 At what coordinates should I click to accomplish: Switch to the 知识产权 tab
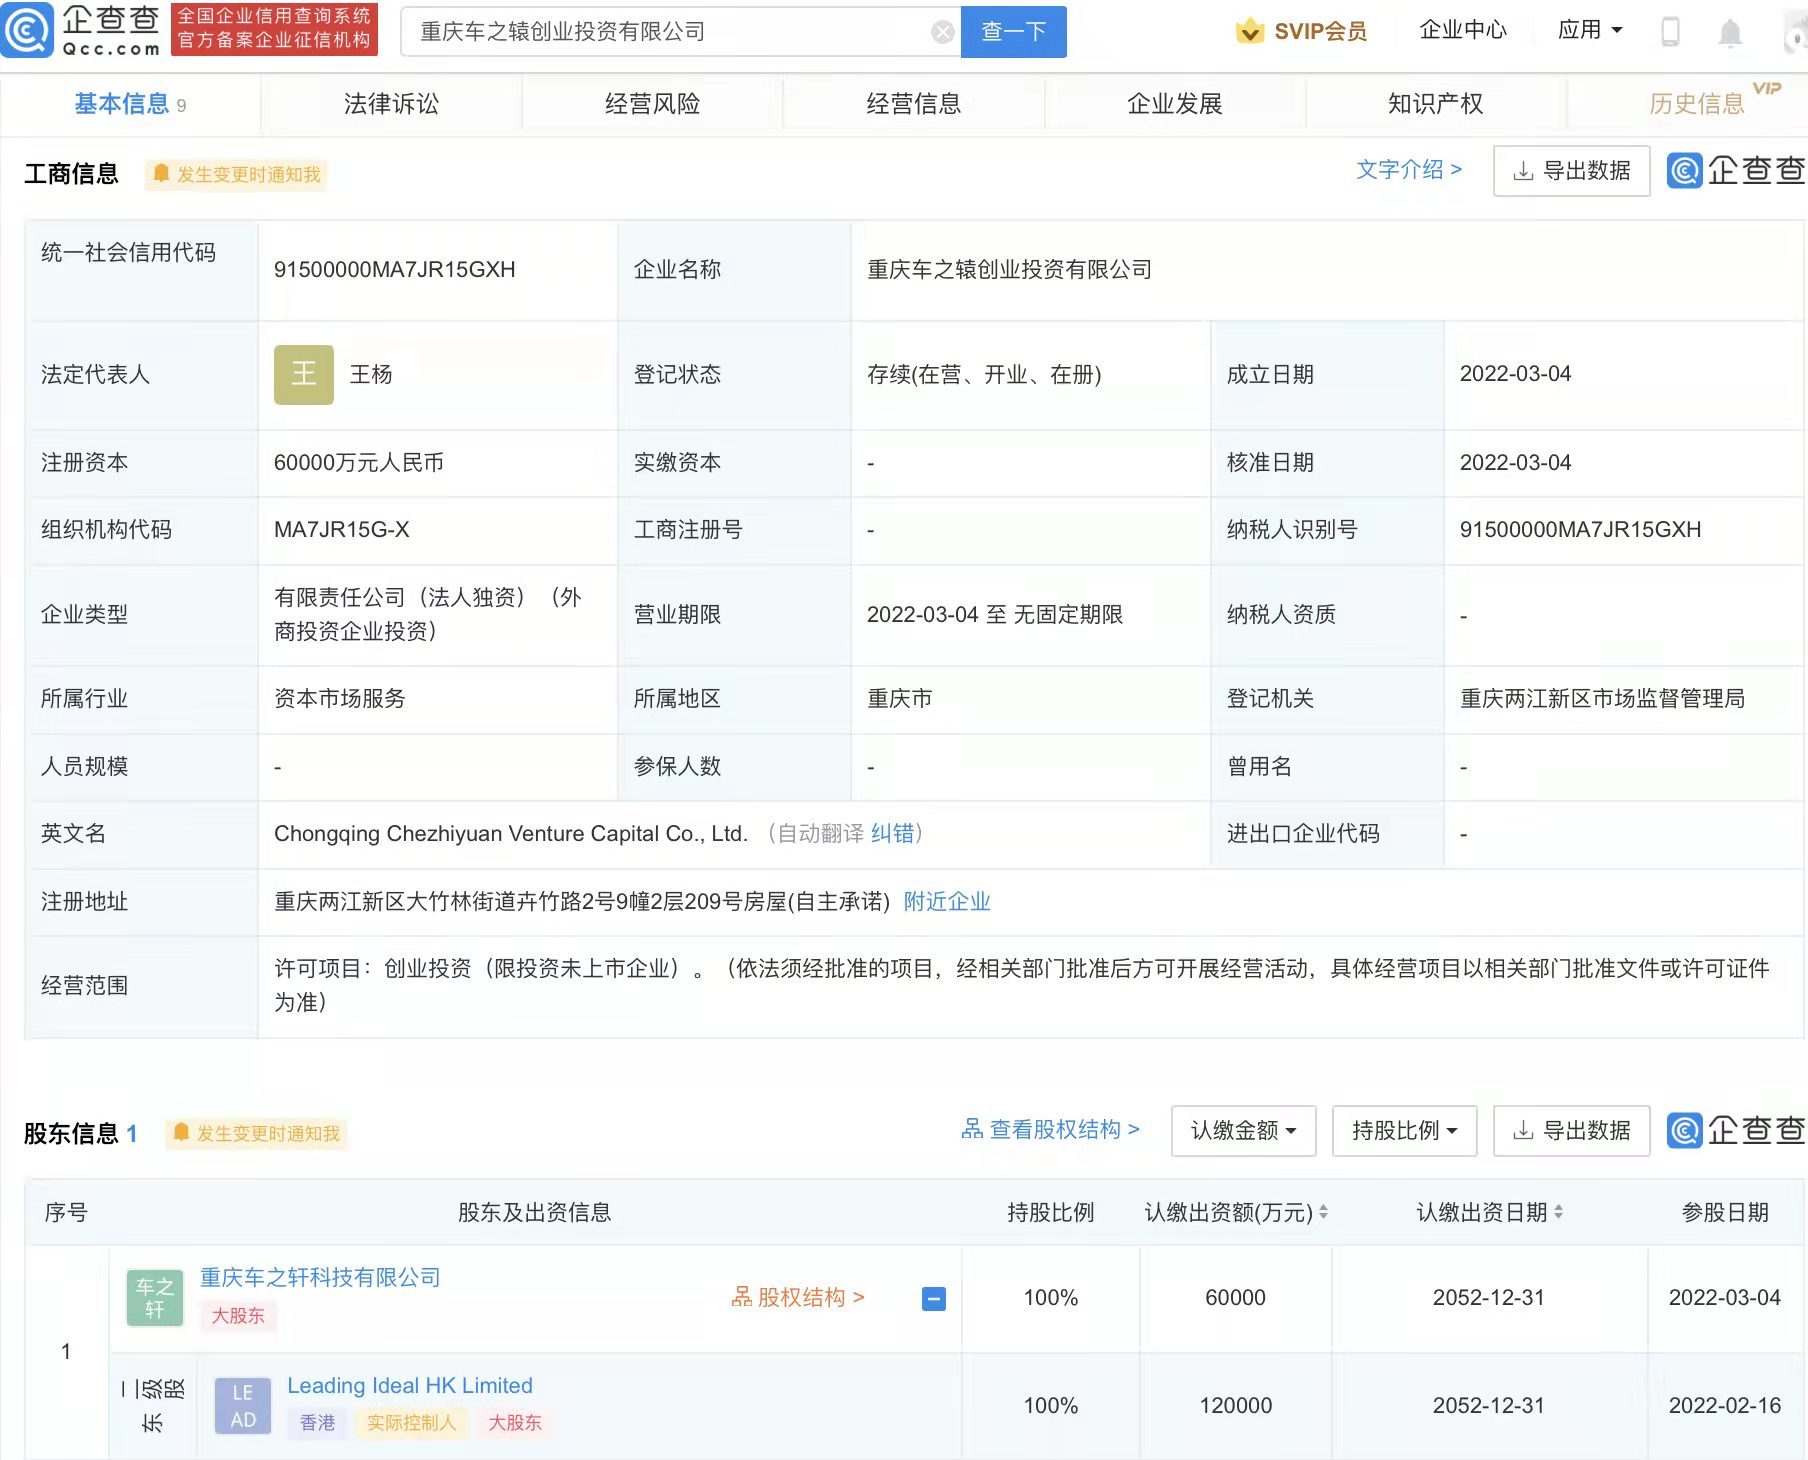[1434, 103]
